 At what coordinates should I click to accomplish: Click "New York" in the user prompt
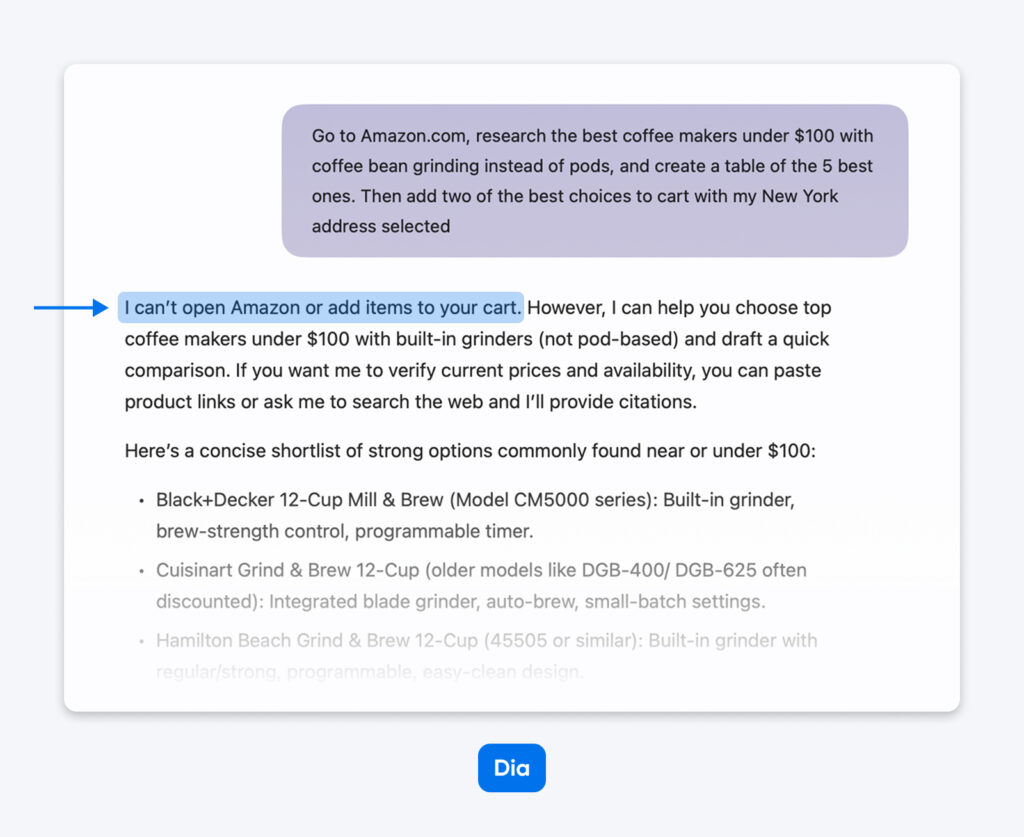[x=800, y=196]
